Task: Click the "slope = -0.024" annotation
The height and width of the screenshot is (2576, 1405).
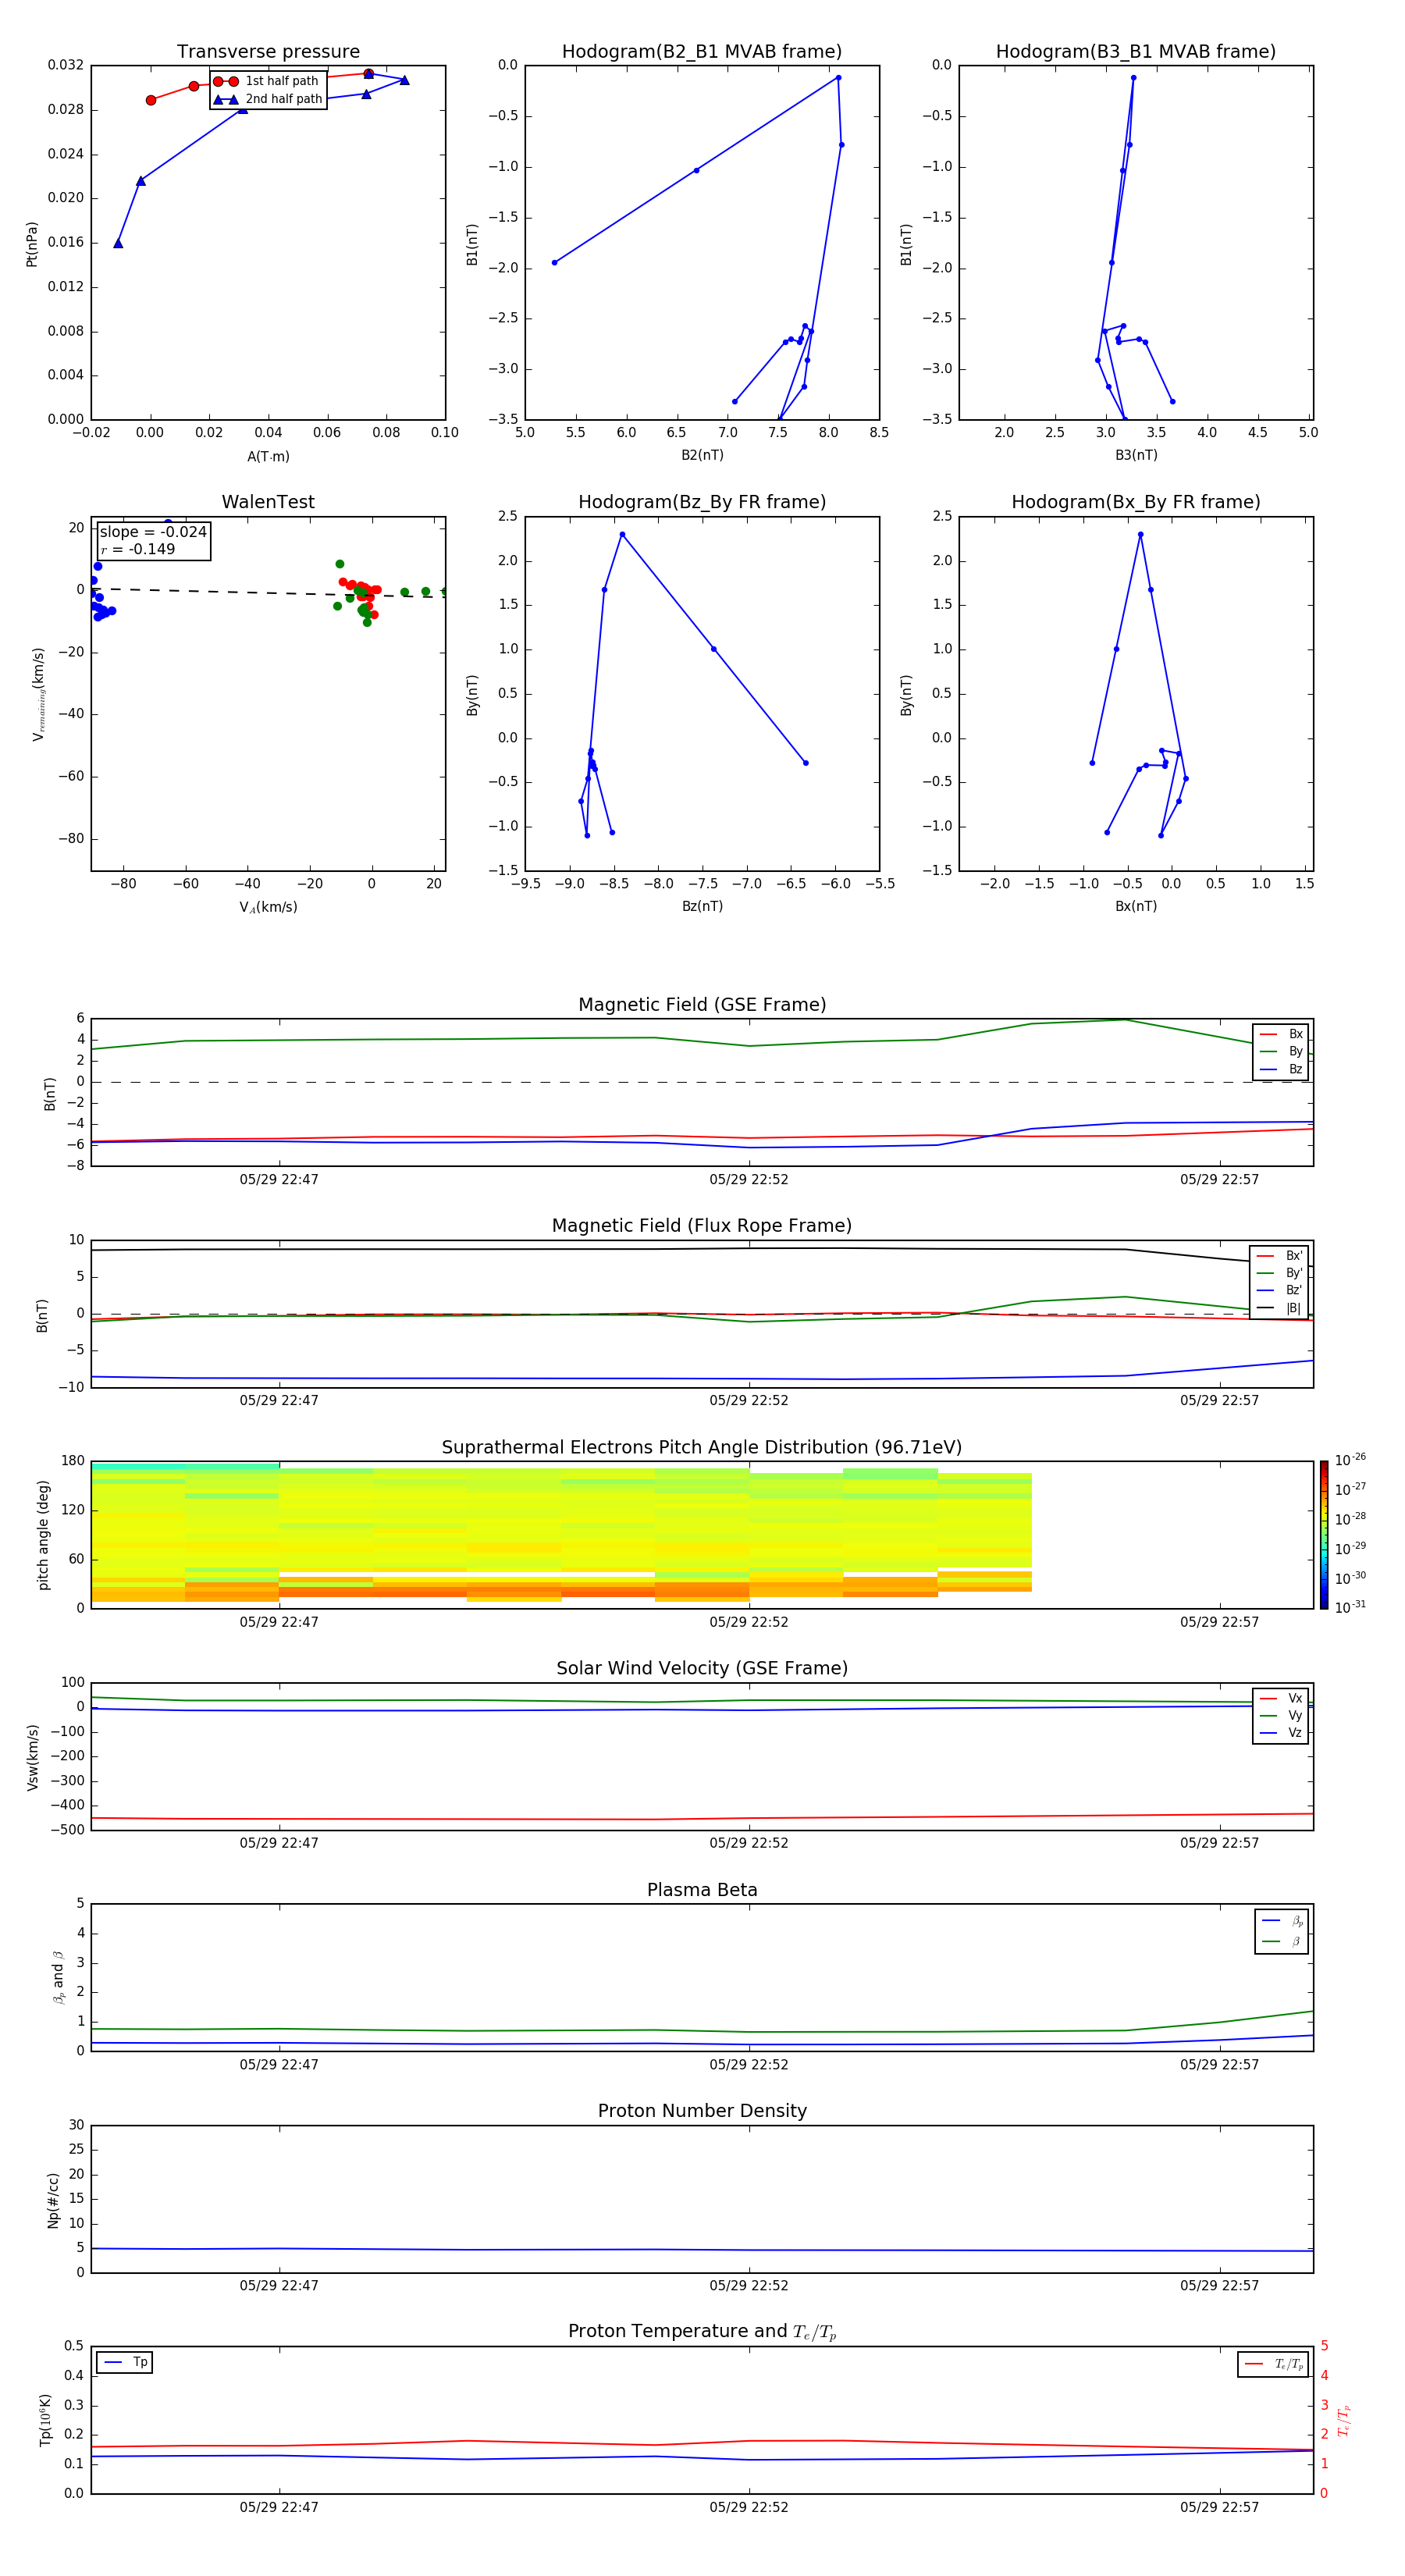Action: pyautogui.click(x=153, y=532)
